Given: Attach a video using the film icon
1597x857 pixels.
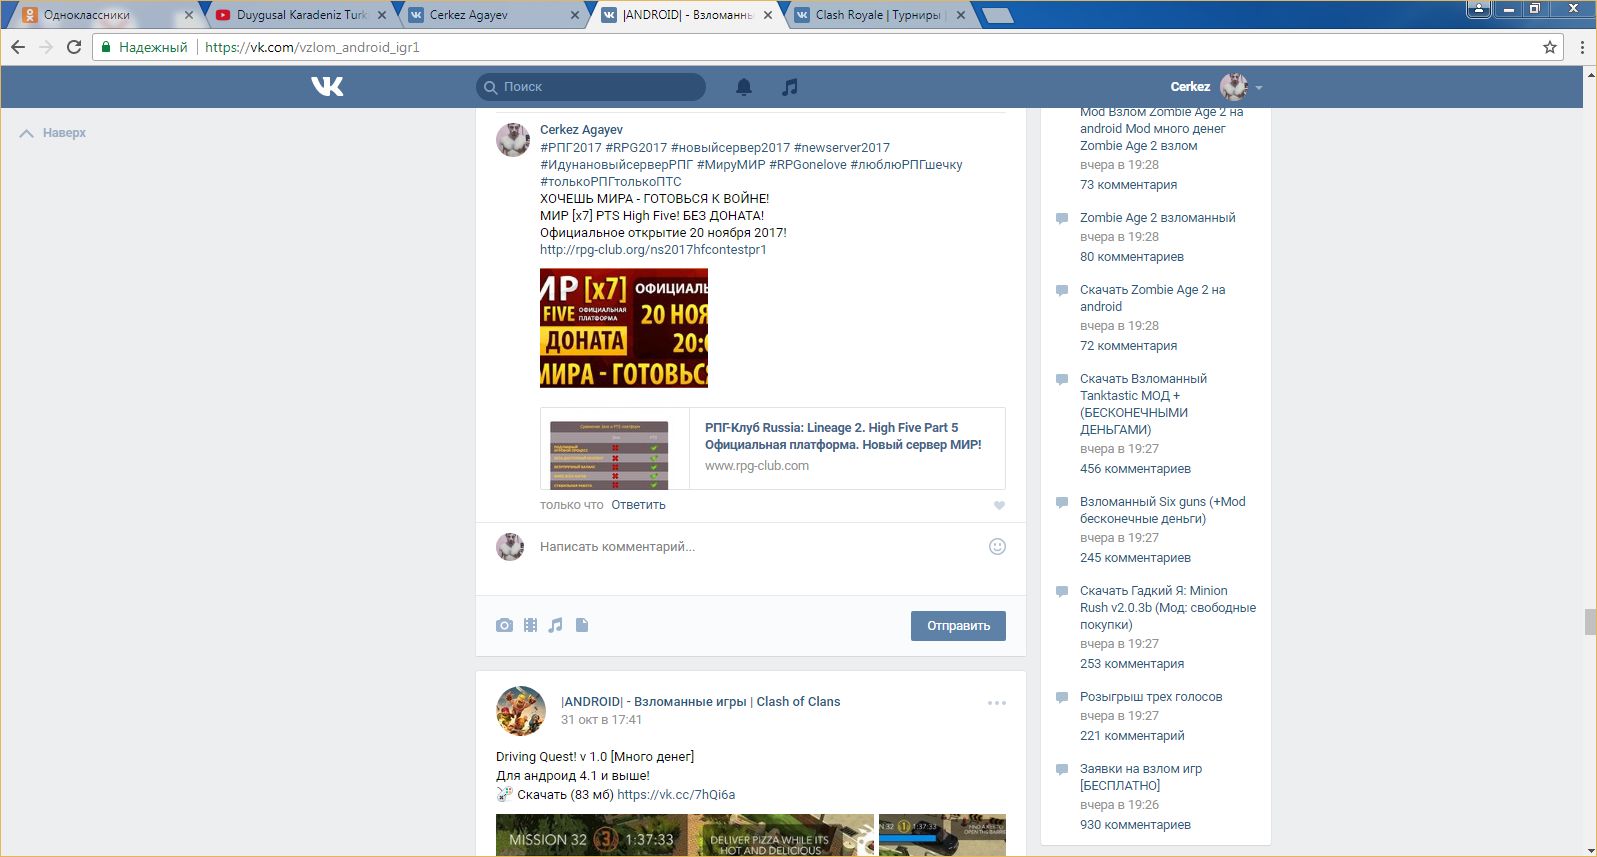Looking at the screenshot, I should (x=530, y=625).
